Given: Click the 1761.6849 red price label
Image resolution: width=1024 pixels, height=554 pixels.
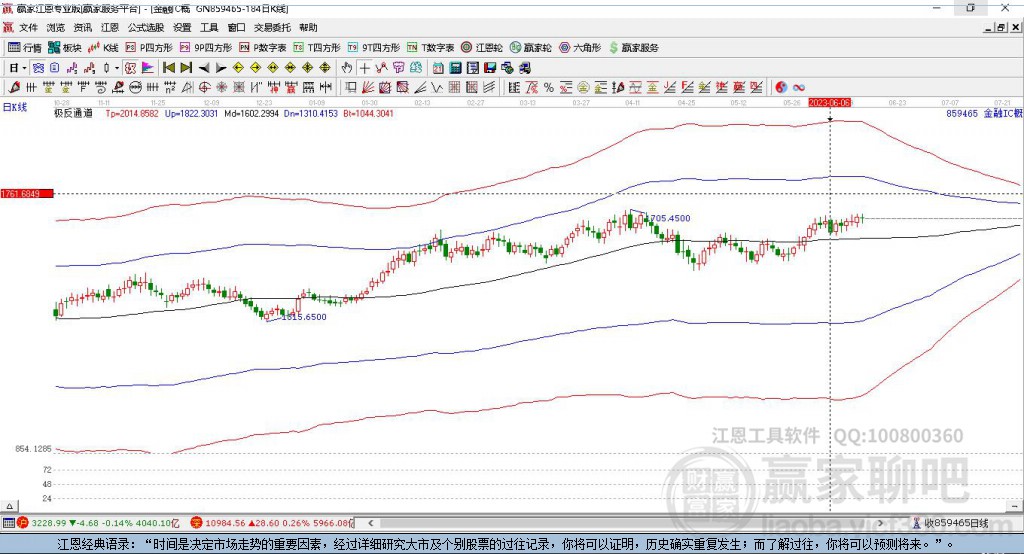Looking at the screenshot, I should point(26,193).
